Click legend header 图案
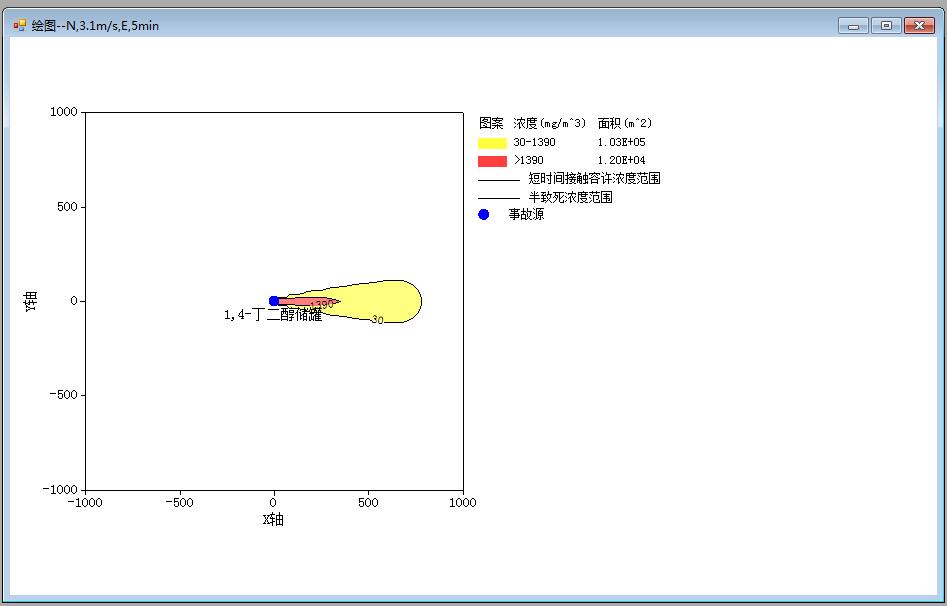Image resolution: width=947 pixels, height=606 pixels. (x=491, y=123)
